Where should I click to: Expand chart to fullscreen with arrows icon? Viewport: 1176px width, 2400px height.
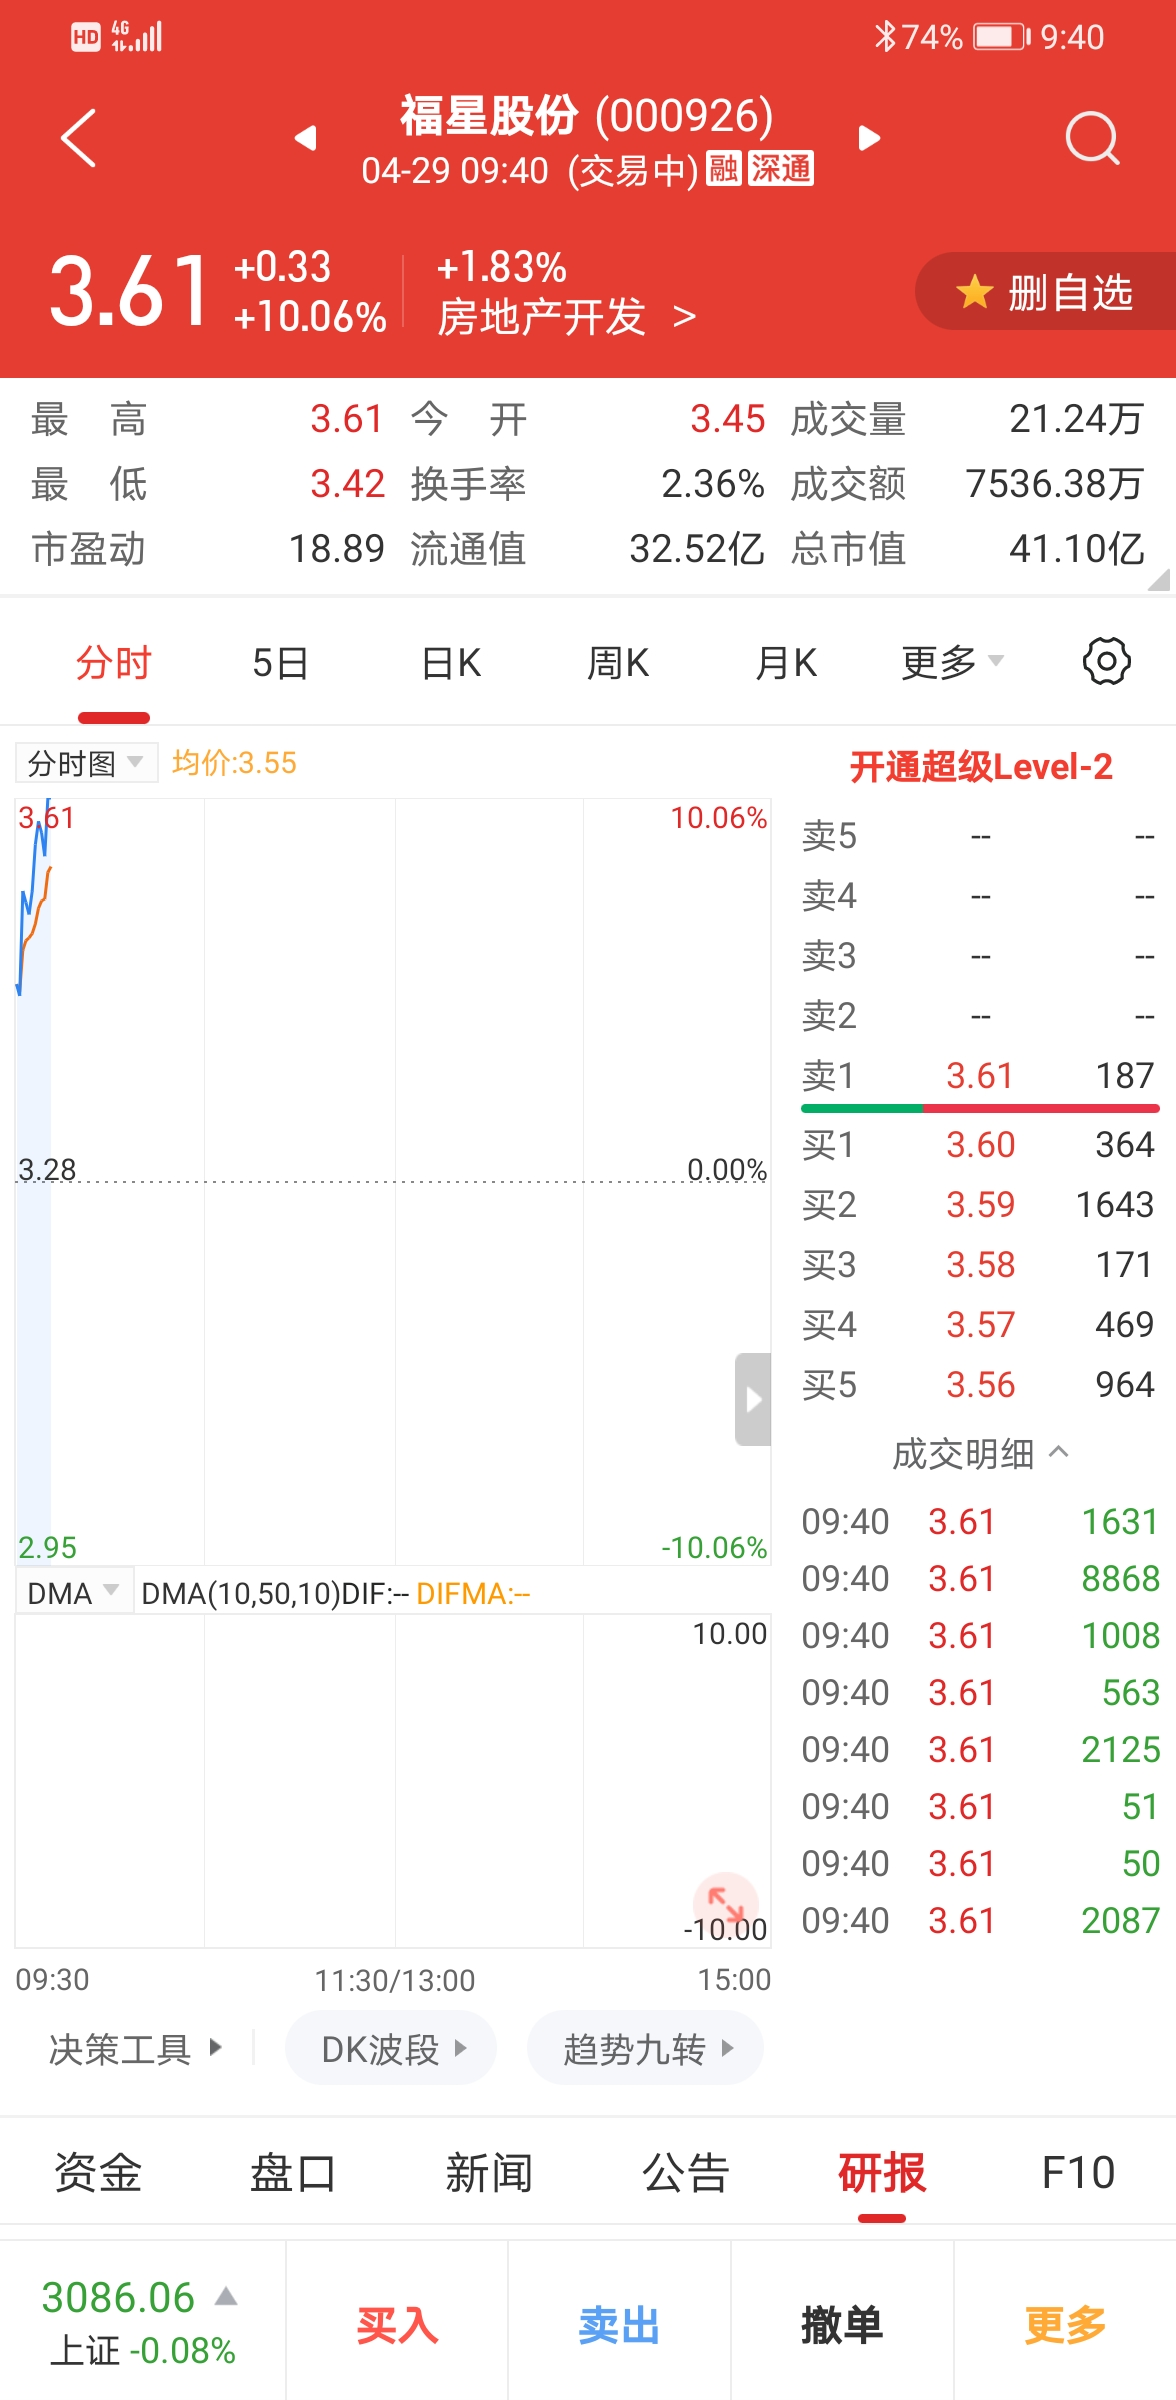725,1901
